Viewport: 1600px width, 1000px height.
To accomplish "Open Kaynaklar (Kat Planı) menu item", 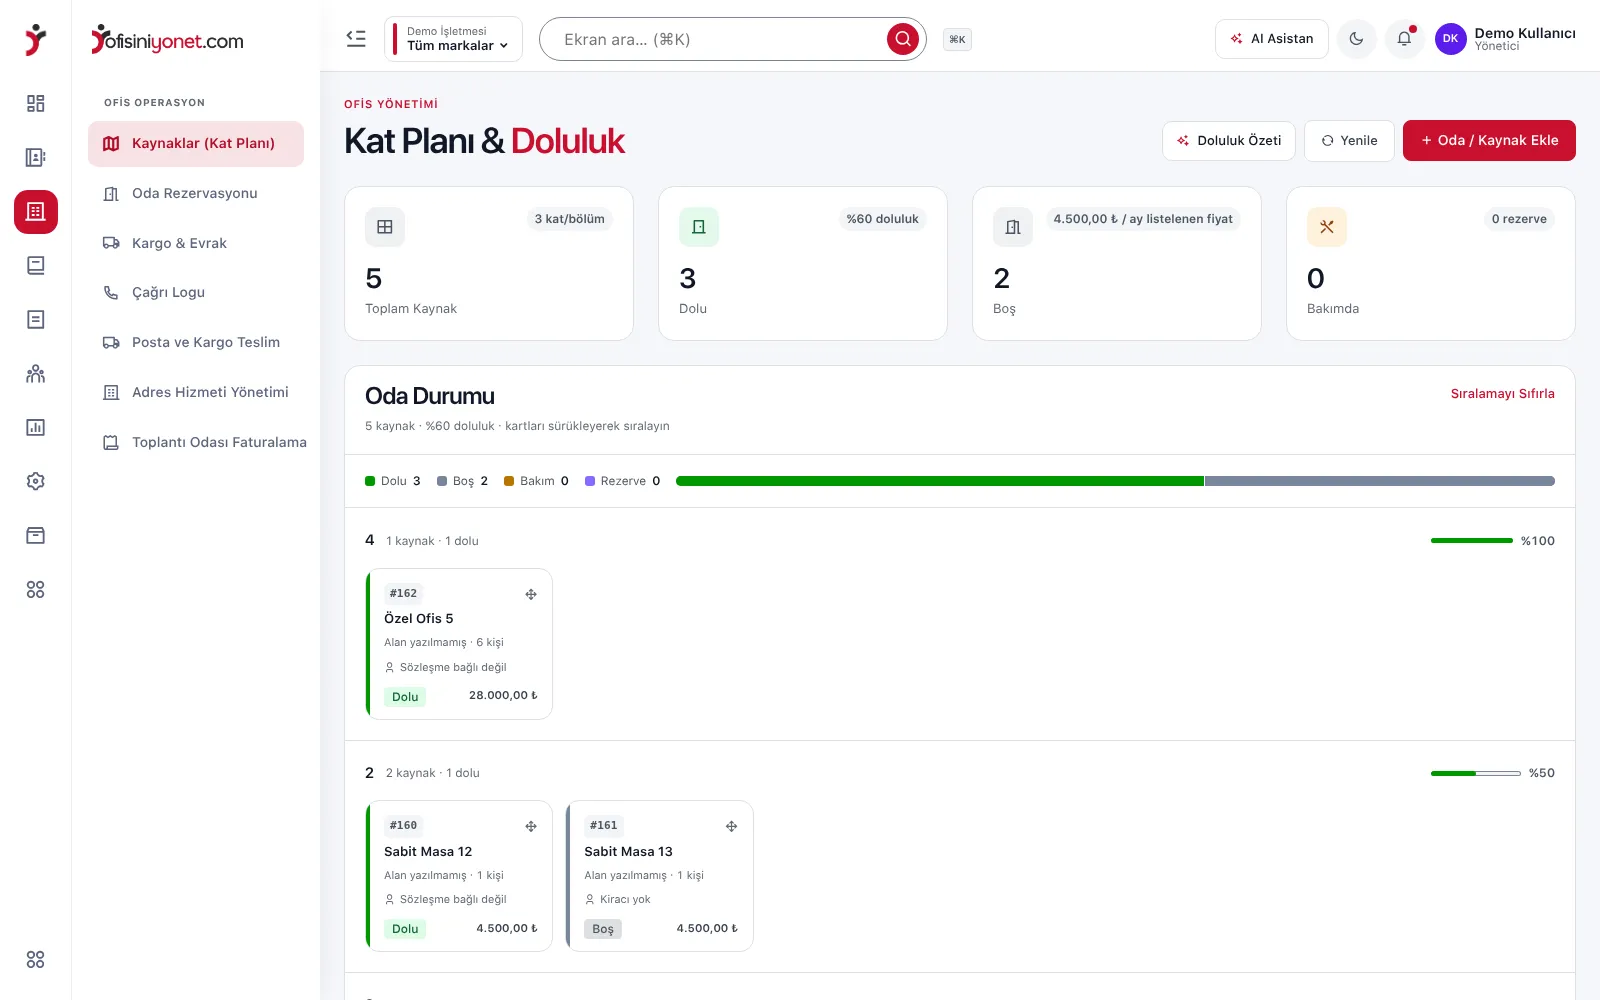I will point(196,144).
